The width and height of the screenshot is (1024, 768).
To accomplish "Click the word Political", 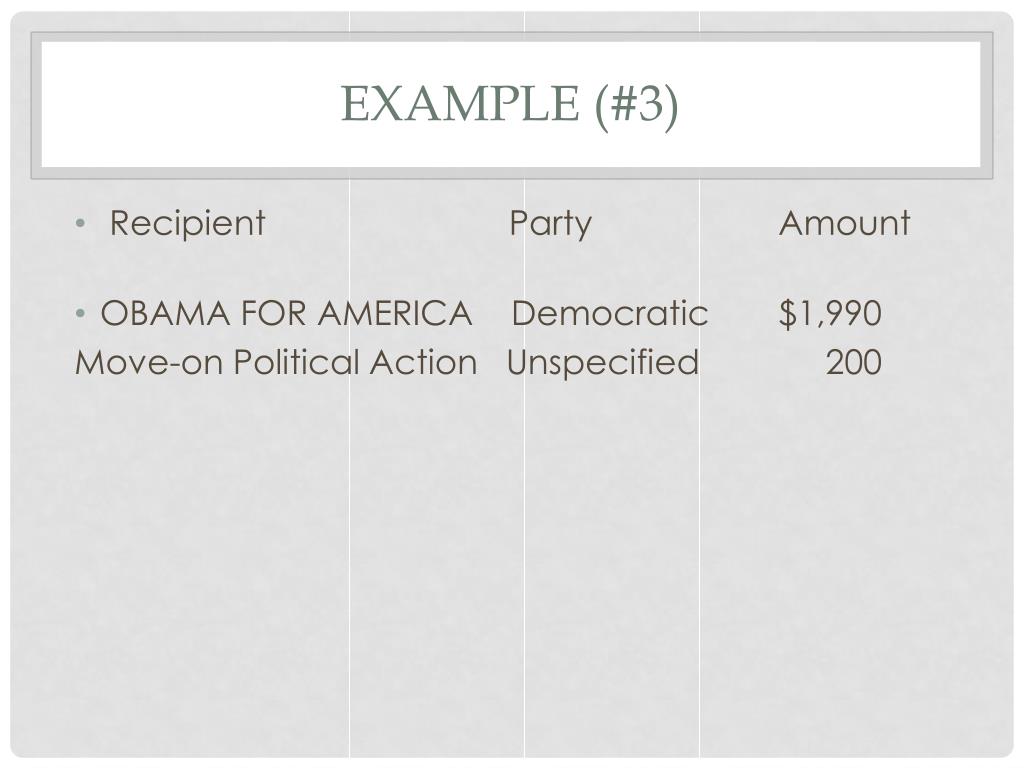I will (296, 362).
